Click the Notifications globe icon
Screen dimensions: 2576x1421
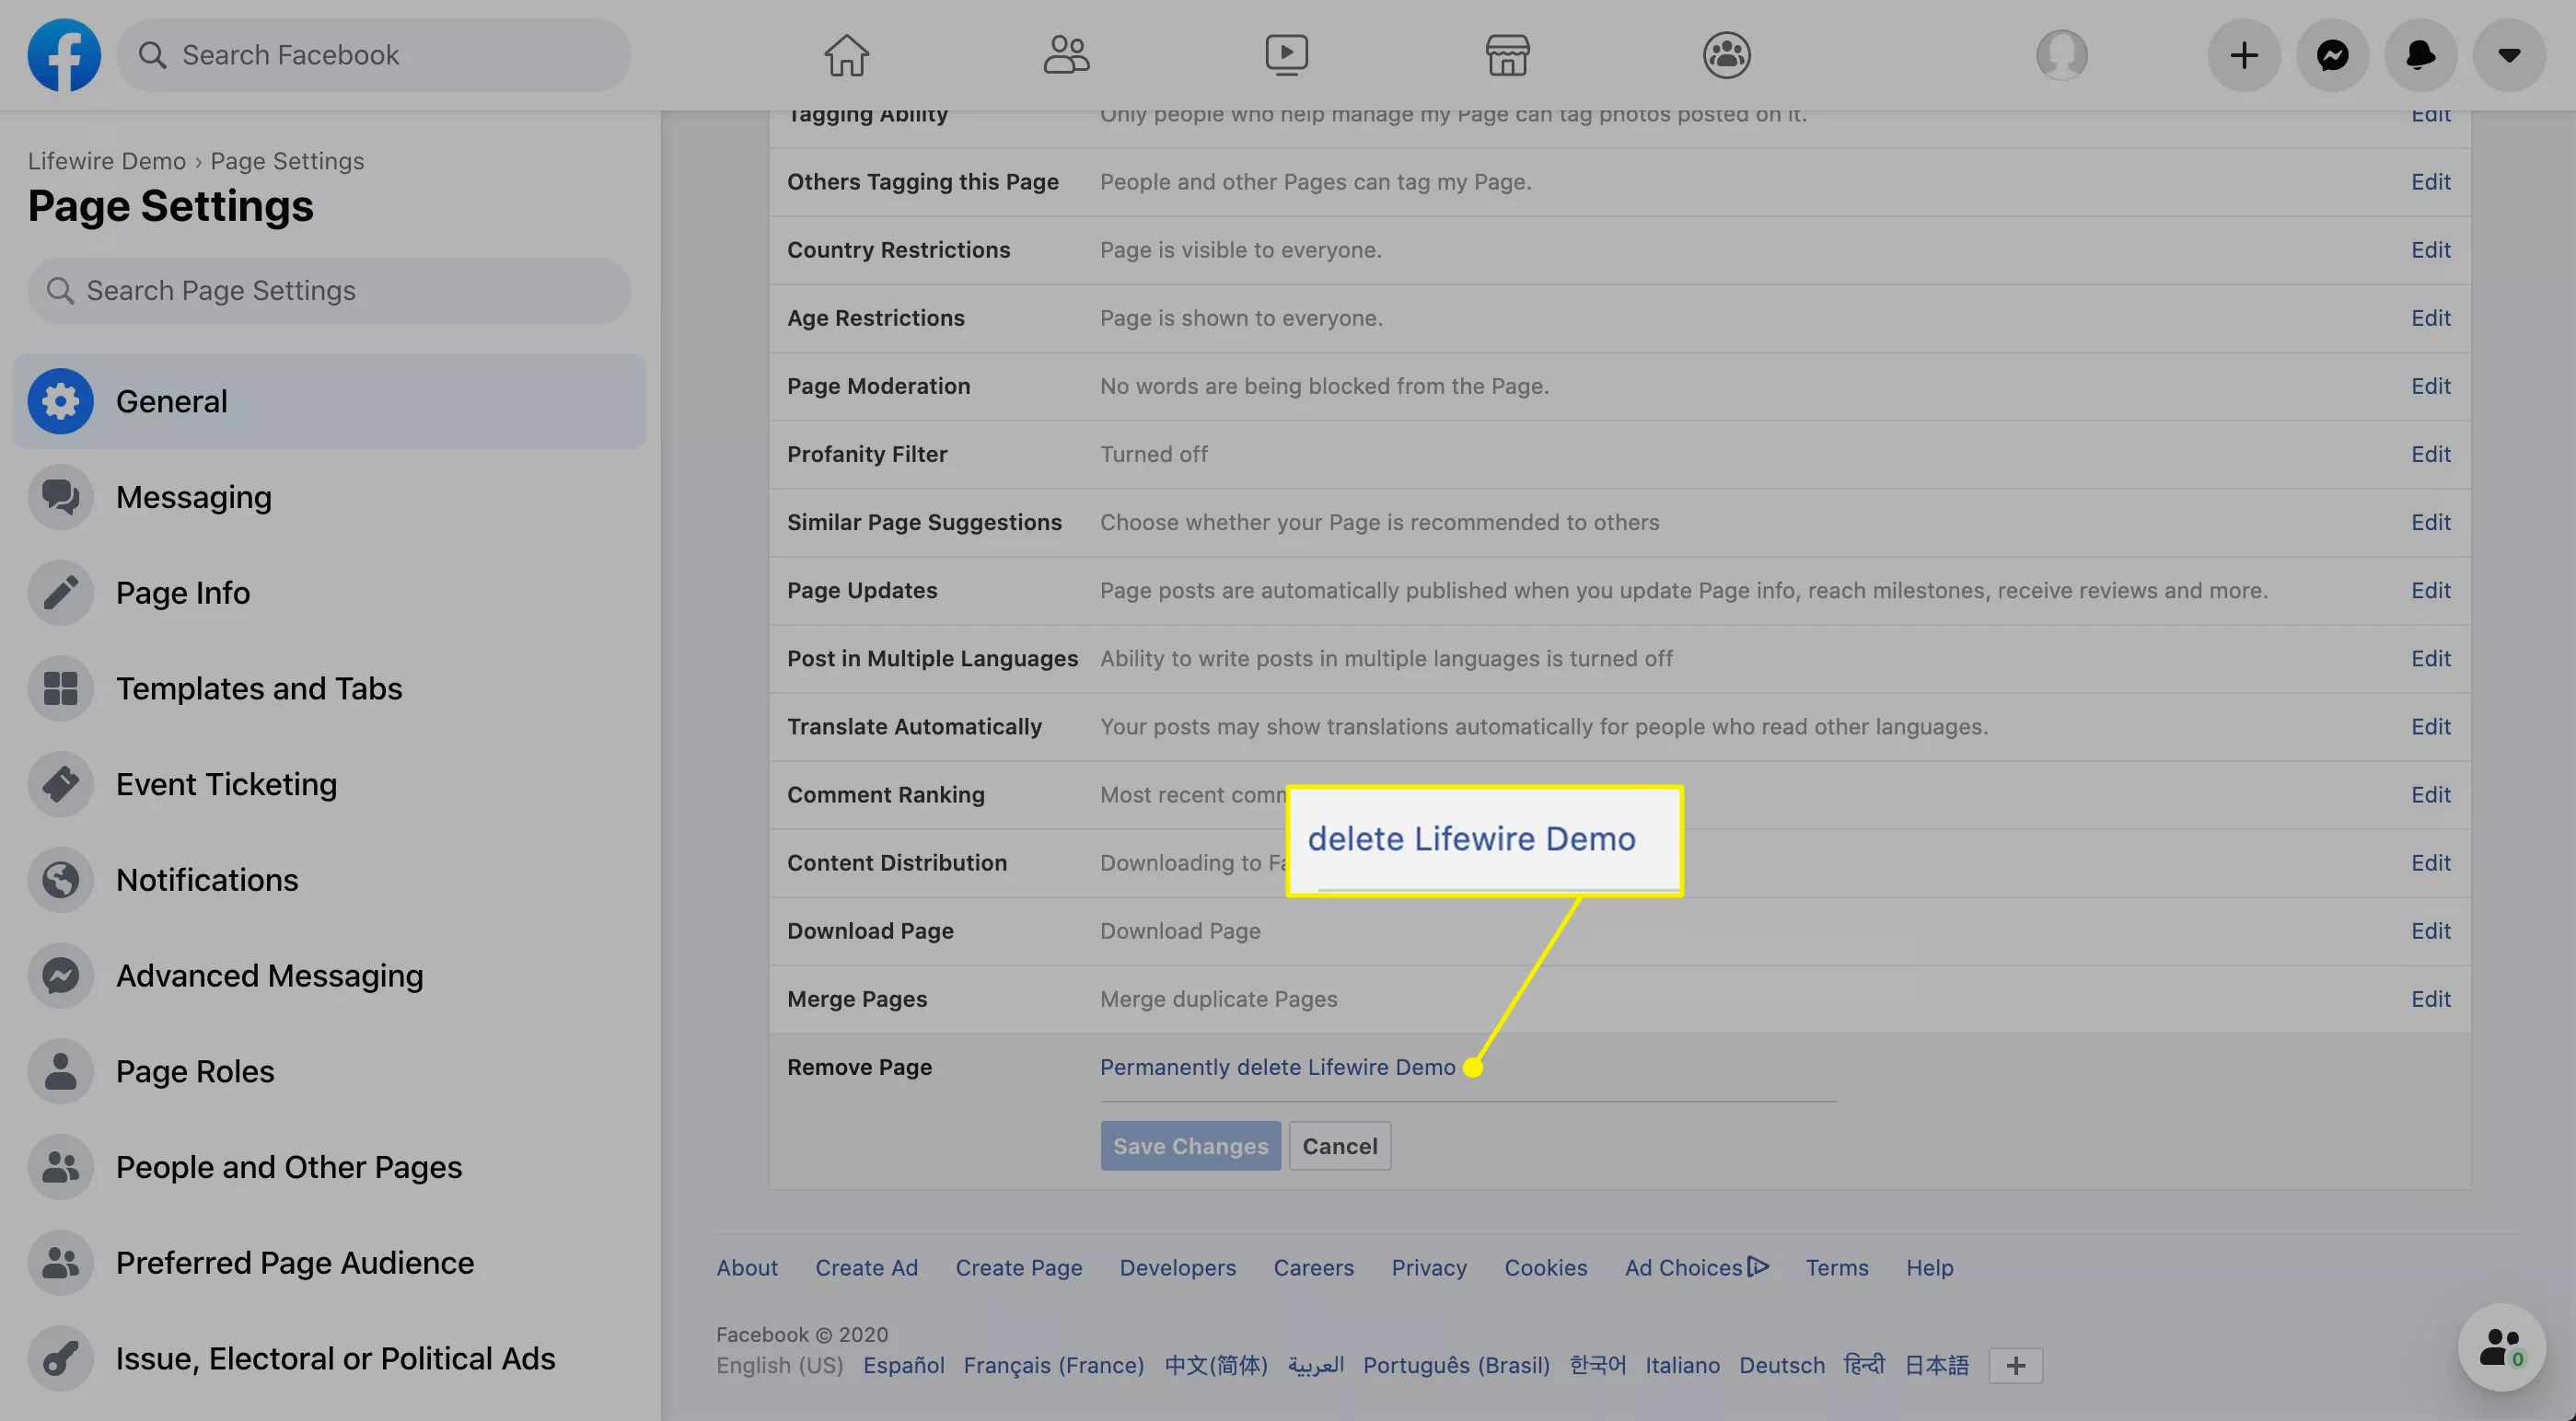[x=60, y=880]
